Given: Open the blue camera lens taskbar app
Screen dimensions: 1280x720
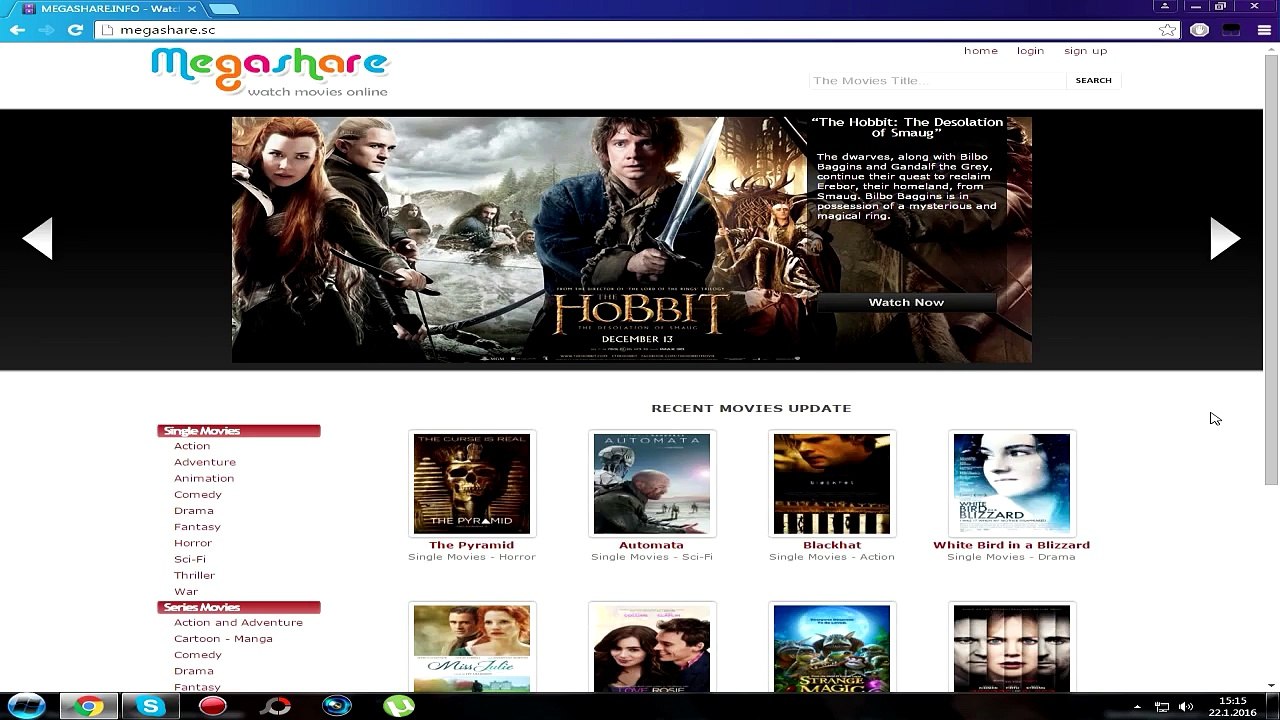Looking at the screenshot, I should (337, 706).
